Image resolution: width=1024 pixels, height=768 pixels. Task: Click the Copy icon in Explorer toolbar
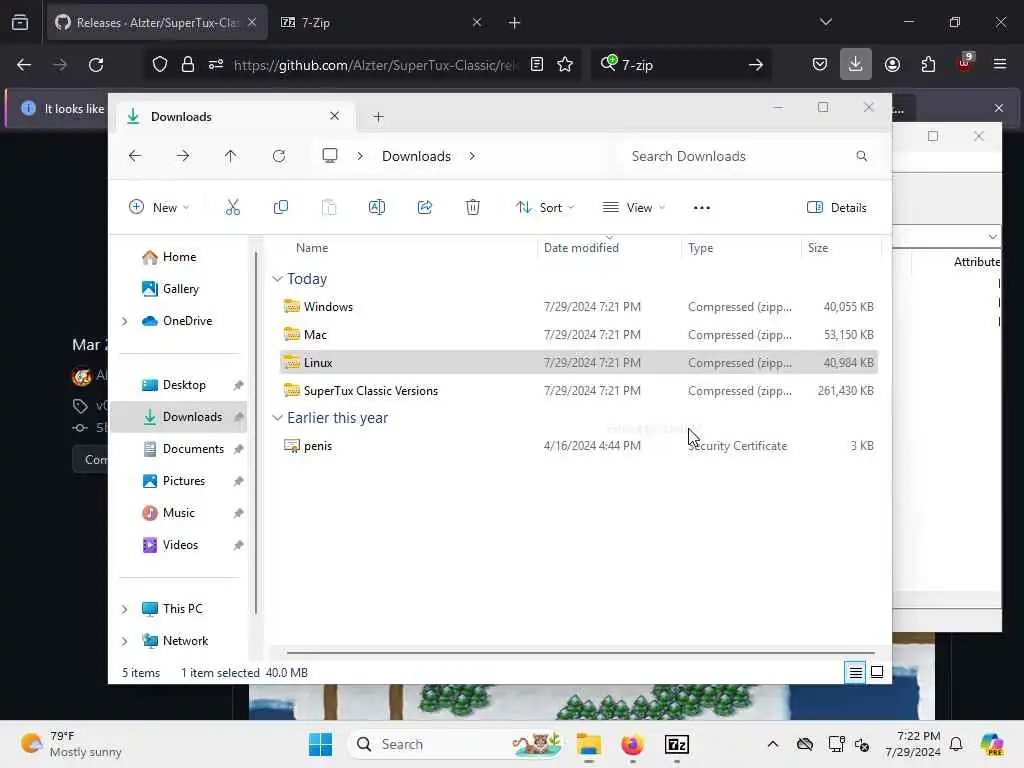(x=281, y=208)
